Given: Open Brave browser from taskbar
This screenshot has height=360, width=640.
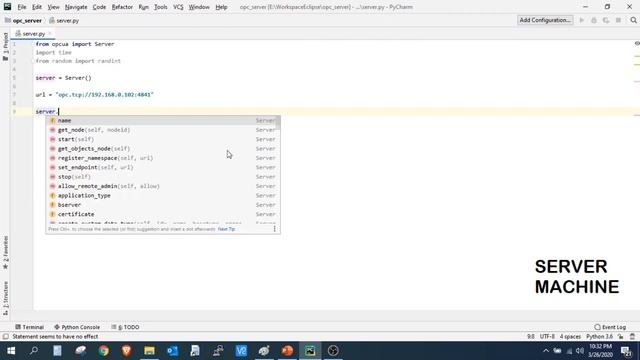Looking at the screenshot, I should tap(127, 351).
